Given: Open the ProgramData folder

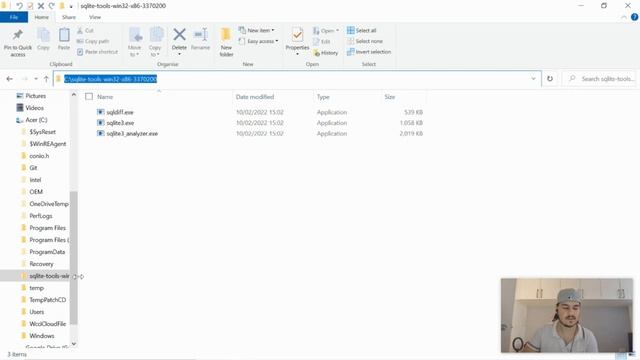Looking at the screenshot, I should 47,252.
